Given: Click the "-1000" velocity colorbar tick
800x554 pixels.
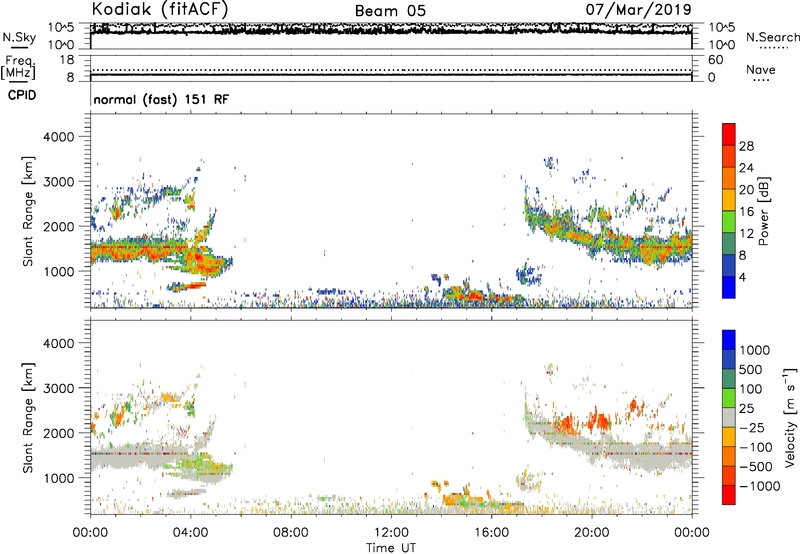Looking at the screenshot, I should click(x=760, y=486).
